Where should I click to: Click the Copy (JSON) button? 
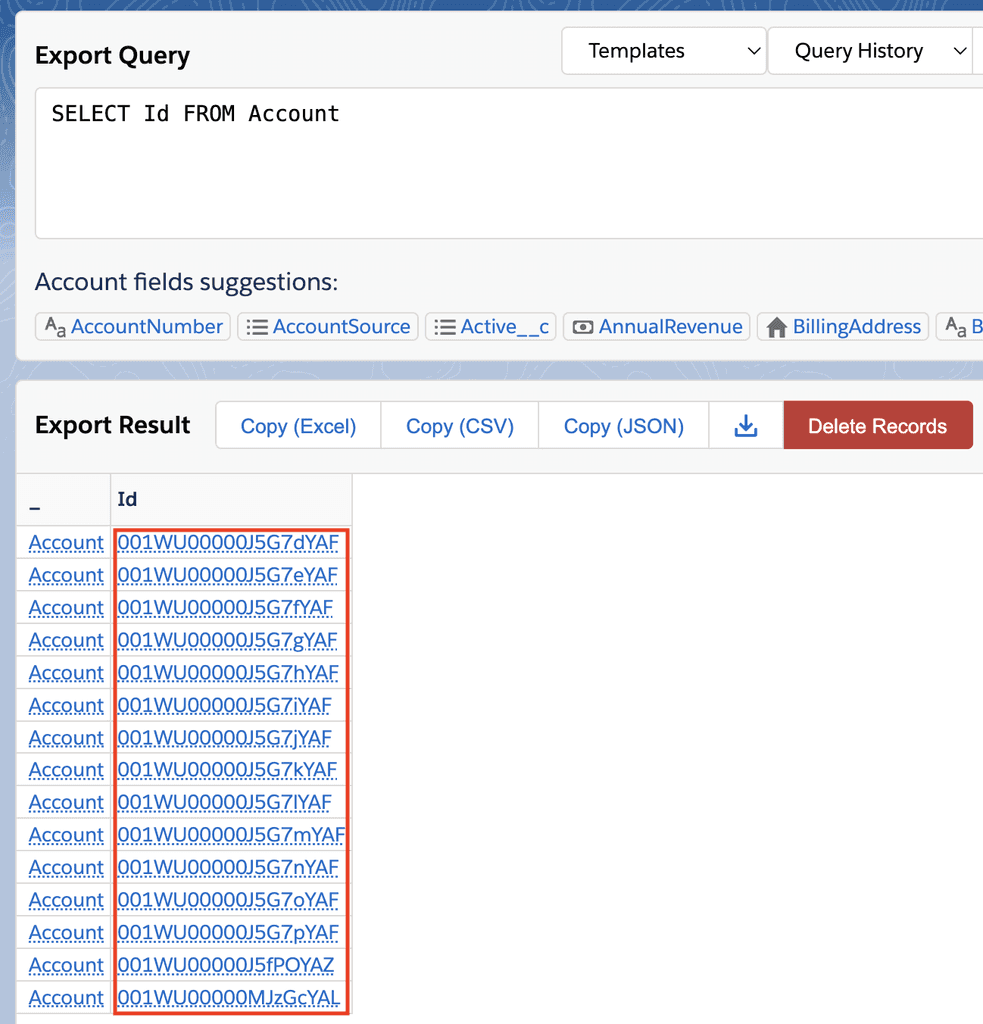(x=622, y=425)
